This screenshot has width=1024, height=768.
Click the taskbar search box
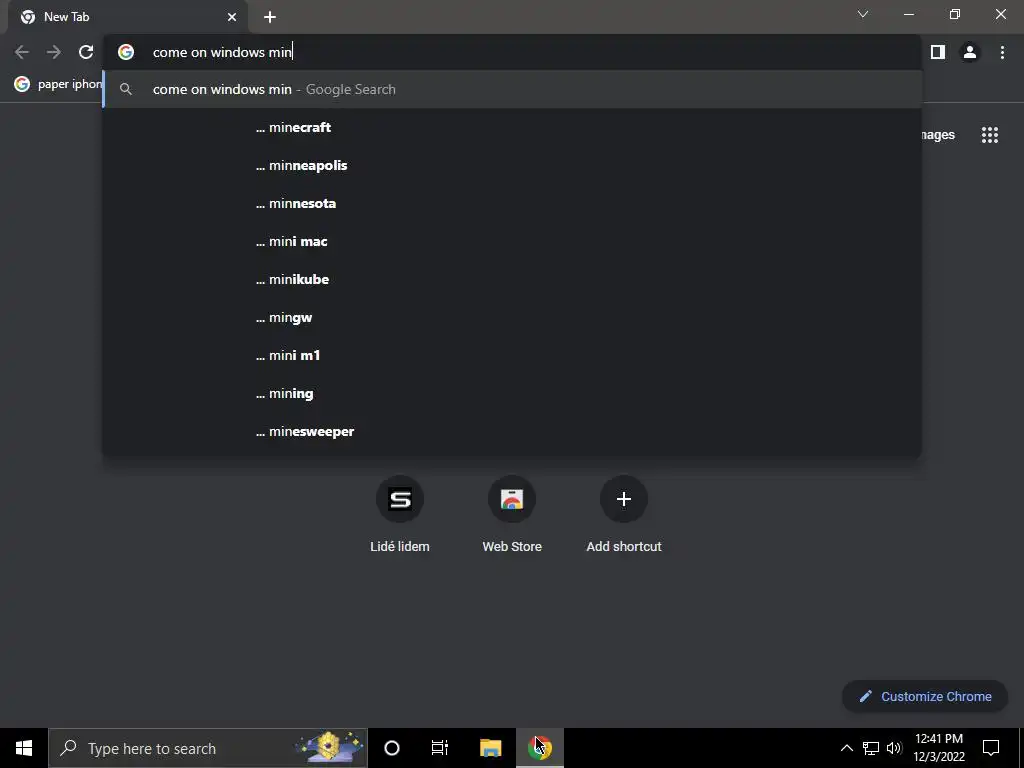pyautogui.click(x=208, y=748)
